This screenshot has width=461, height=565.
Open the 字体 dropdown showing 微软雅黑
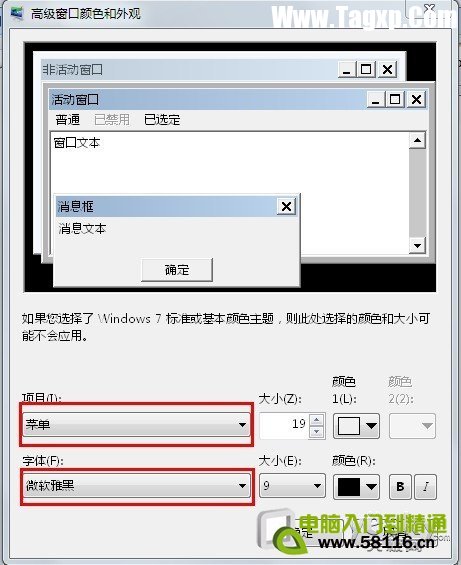[x=136, y=486]
